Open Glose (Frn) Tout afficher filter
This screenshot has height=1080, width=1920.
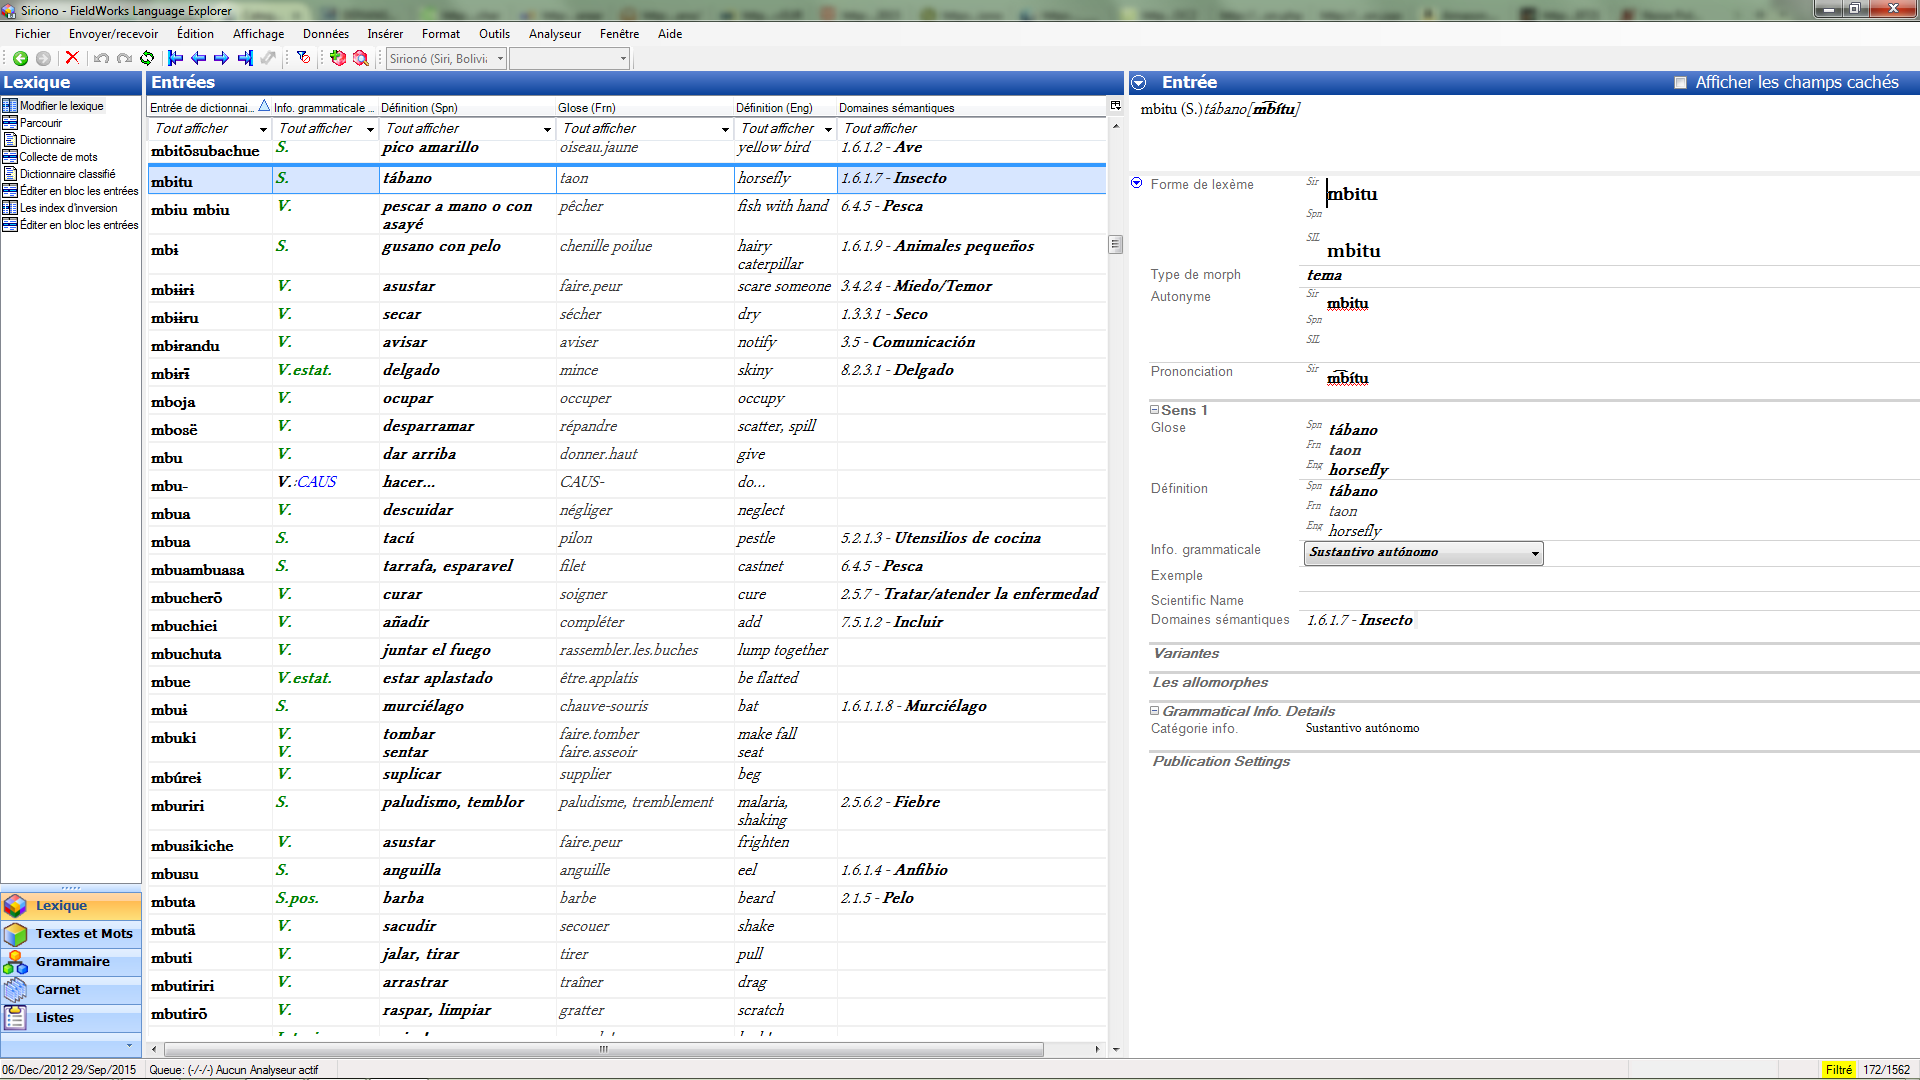[724, 129]
